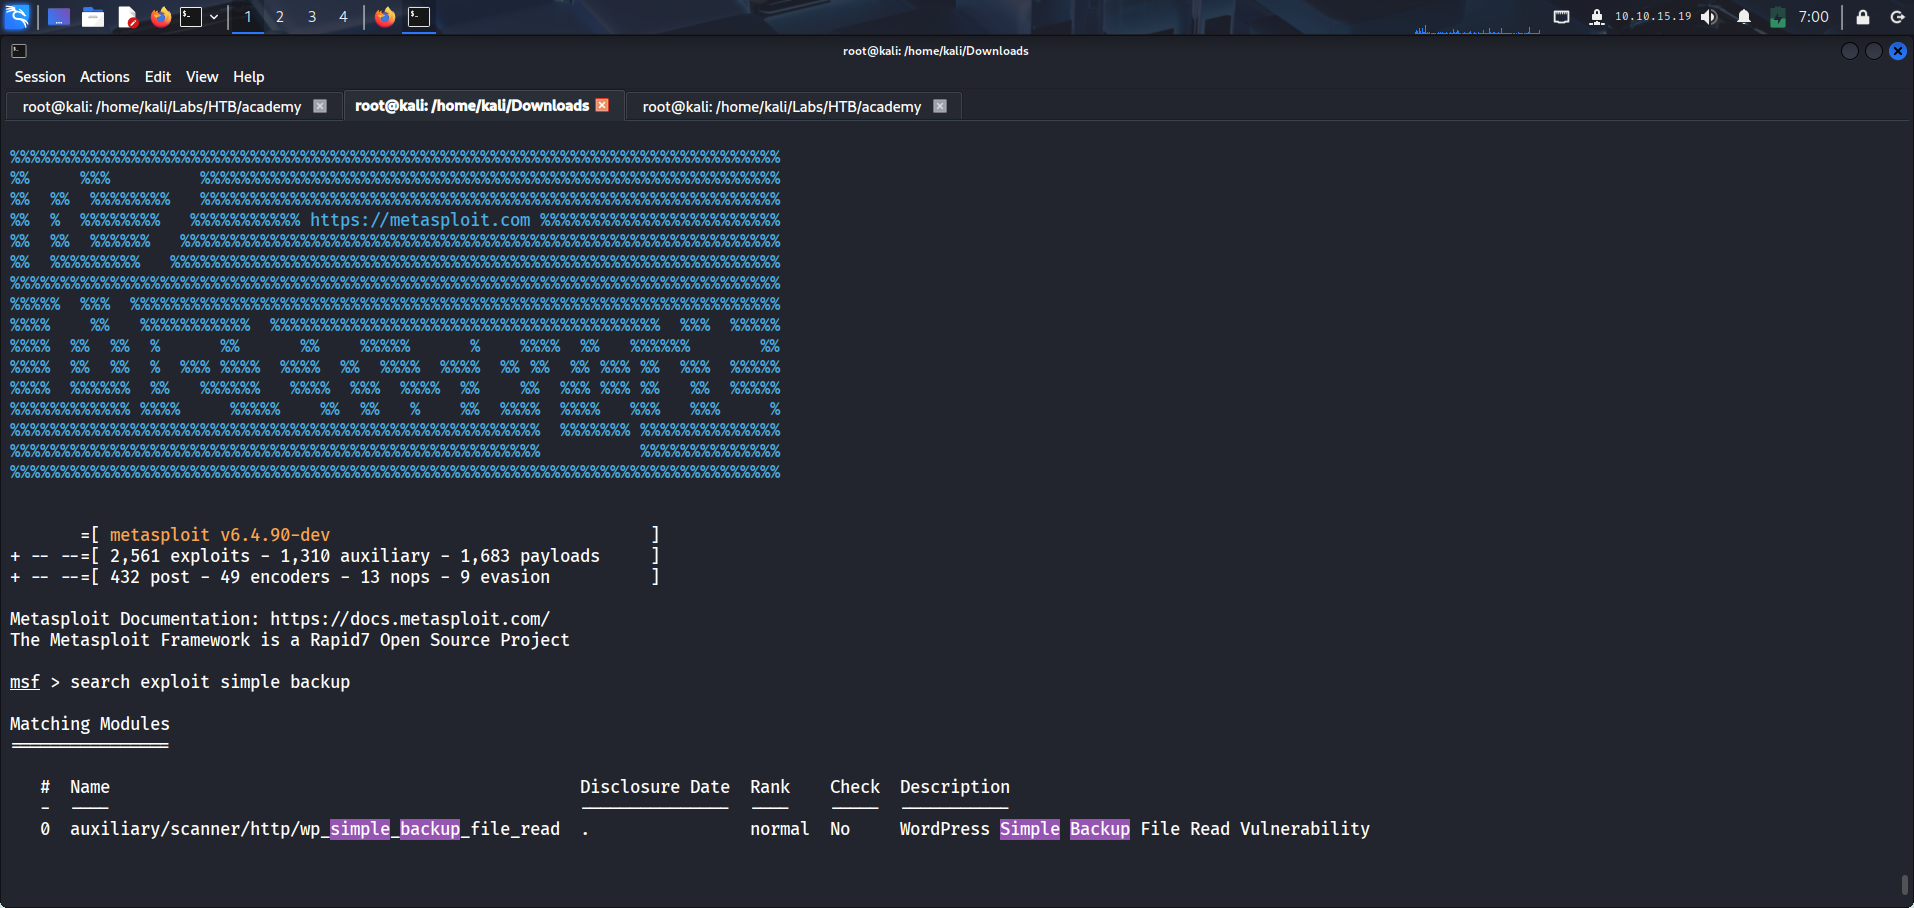Click the battery power manager icon
The width and height of the screenshot is (1914, 908).
pos(1778,17)
